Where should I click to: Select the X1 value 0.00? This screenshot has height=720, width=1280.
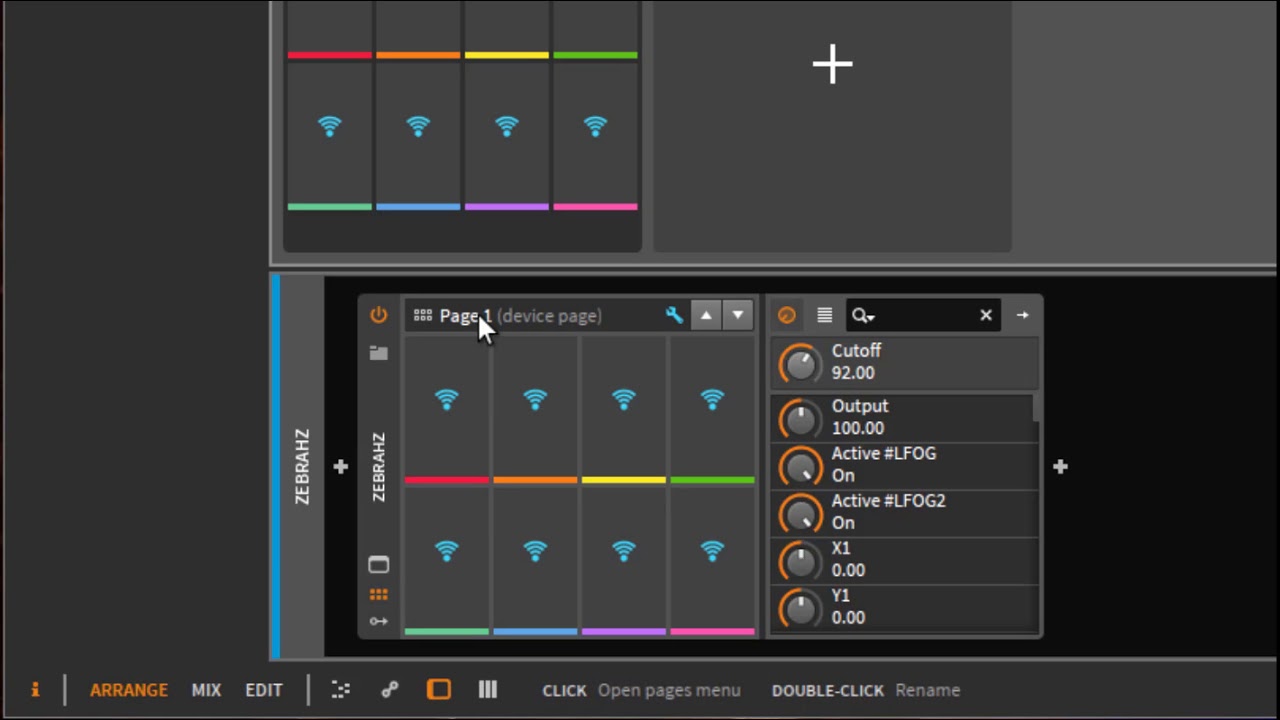coord(848,570)
